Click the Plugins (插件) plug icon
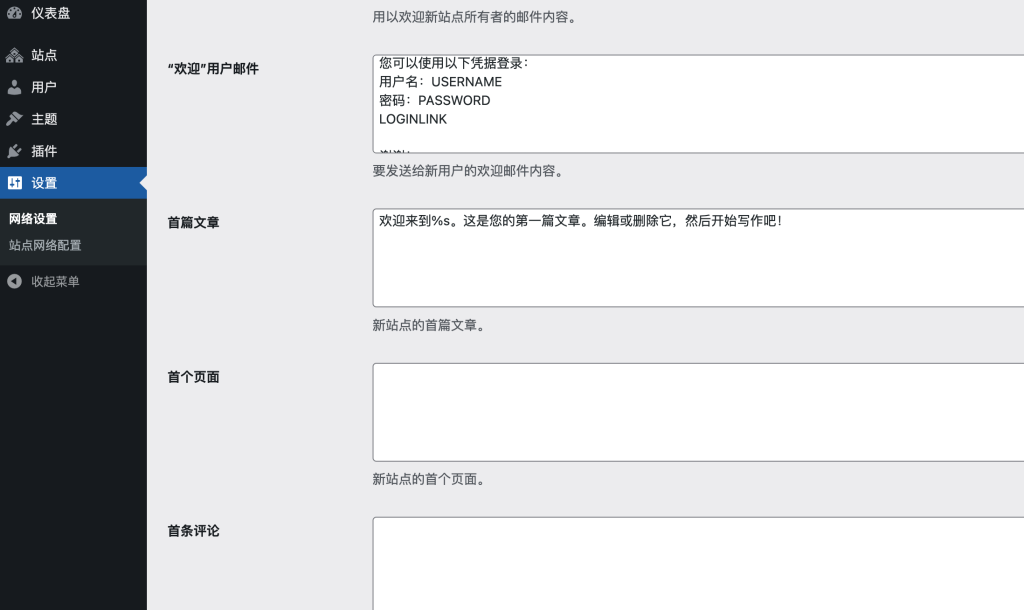Screen dimensions: 1024x610 tap(15, 151)
